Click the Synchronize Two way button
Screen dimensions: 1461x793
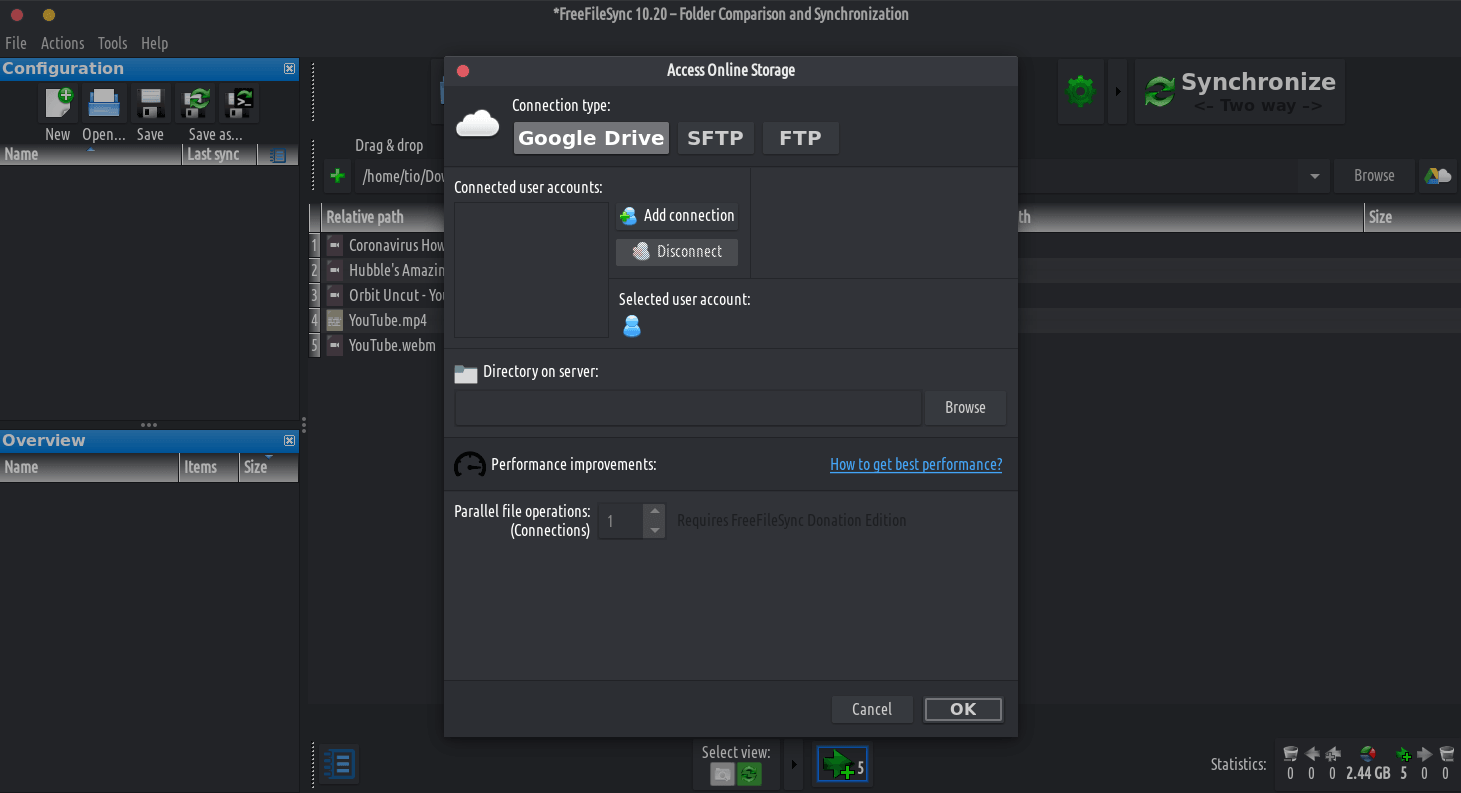pos(1240,92)
